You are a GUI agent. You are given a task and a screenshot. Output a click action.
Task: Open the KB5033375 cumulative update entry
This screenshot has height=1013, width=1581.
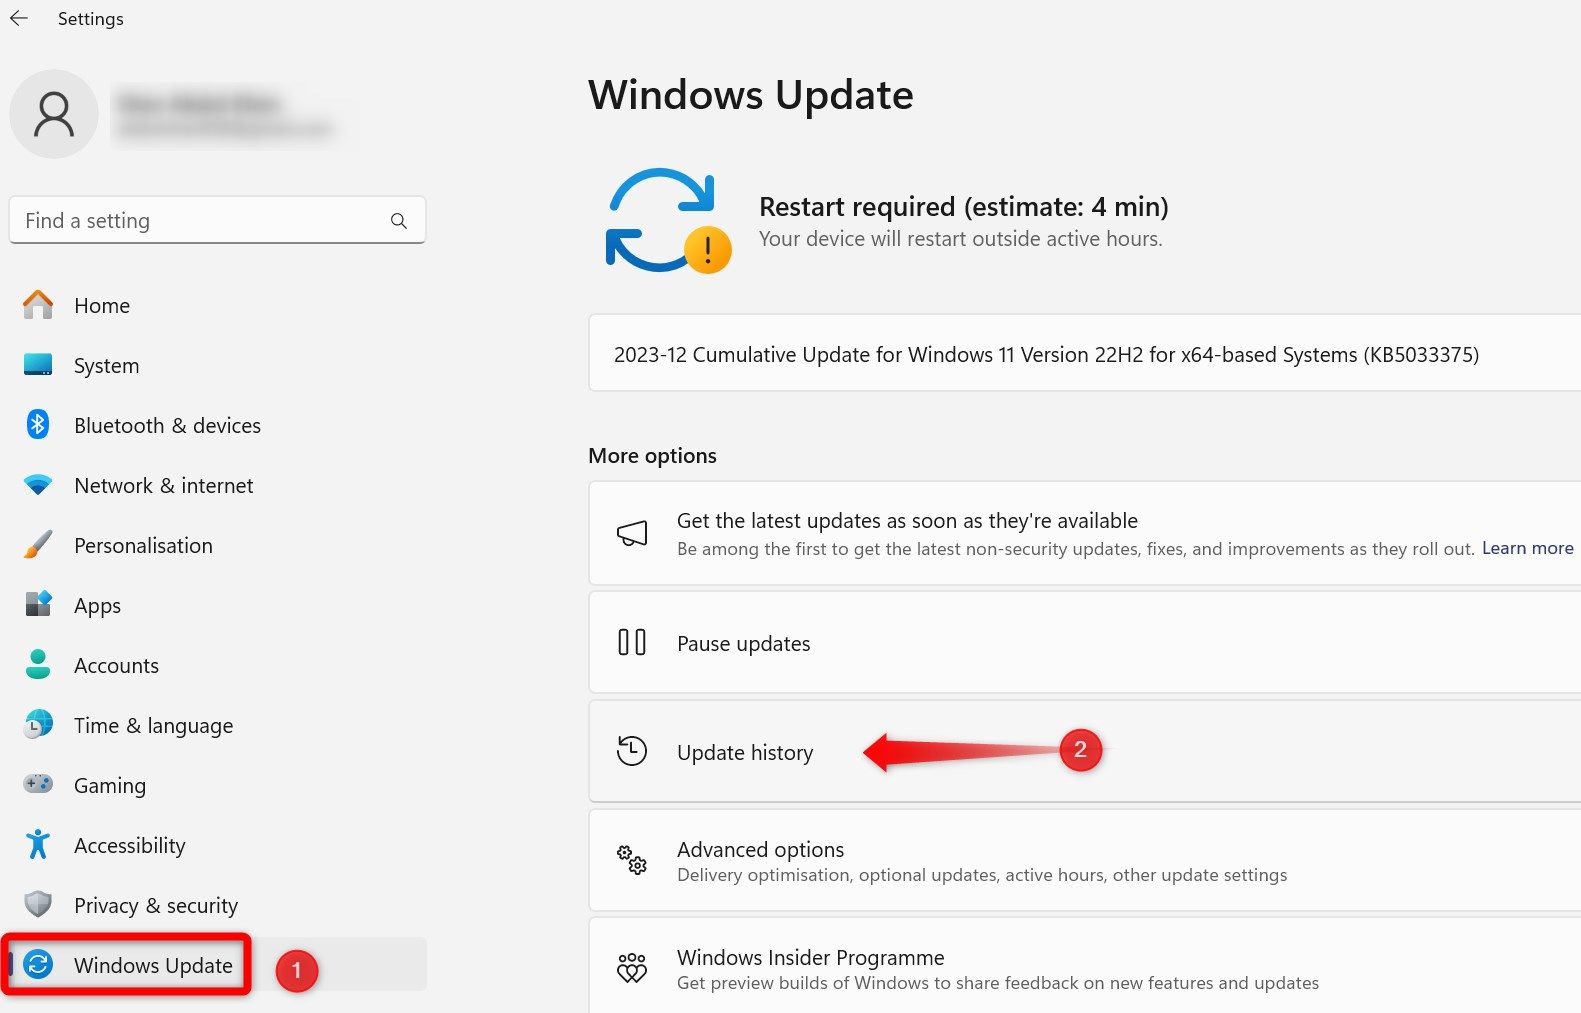click(1085, 353)
